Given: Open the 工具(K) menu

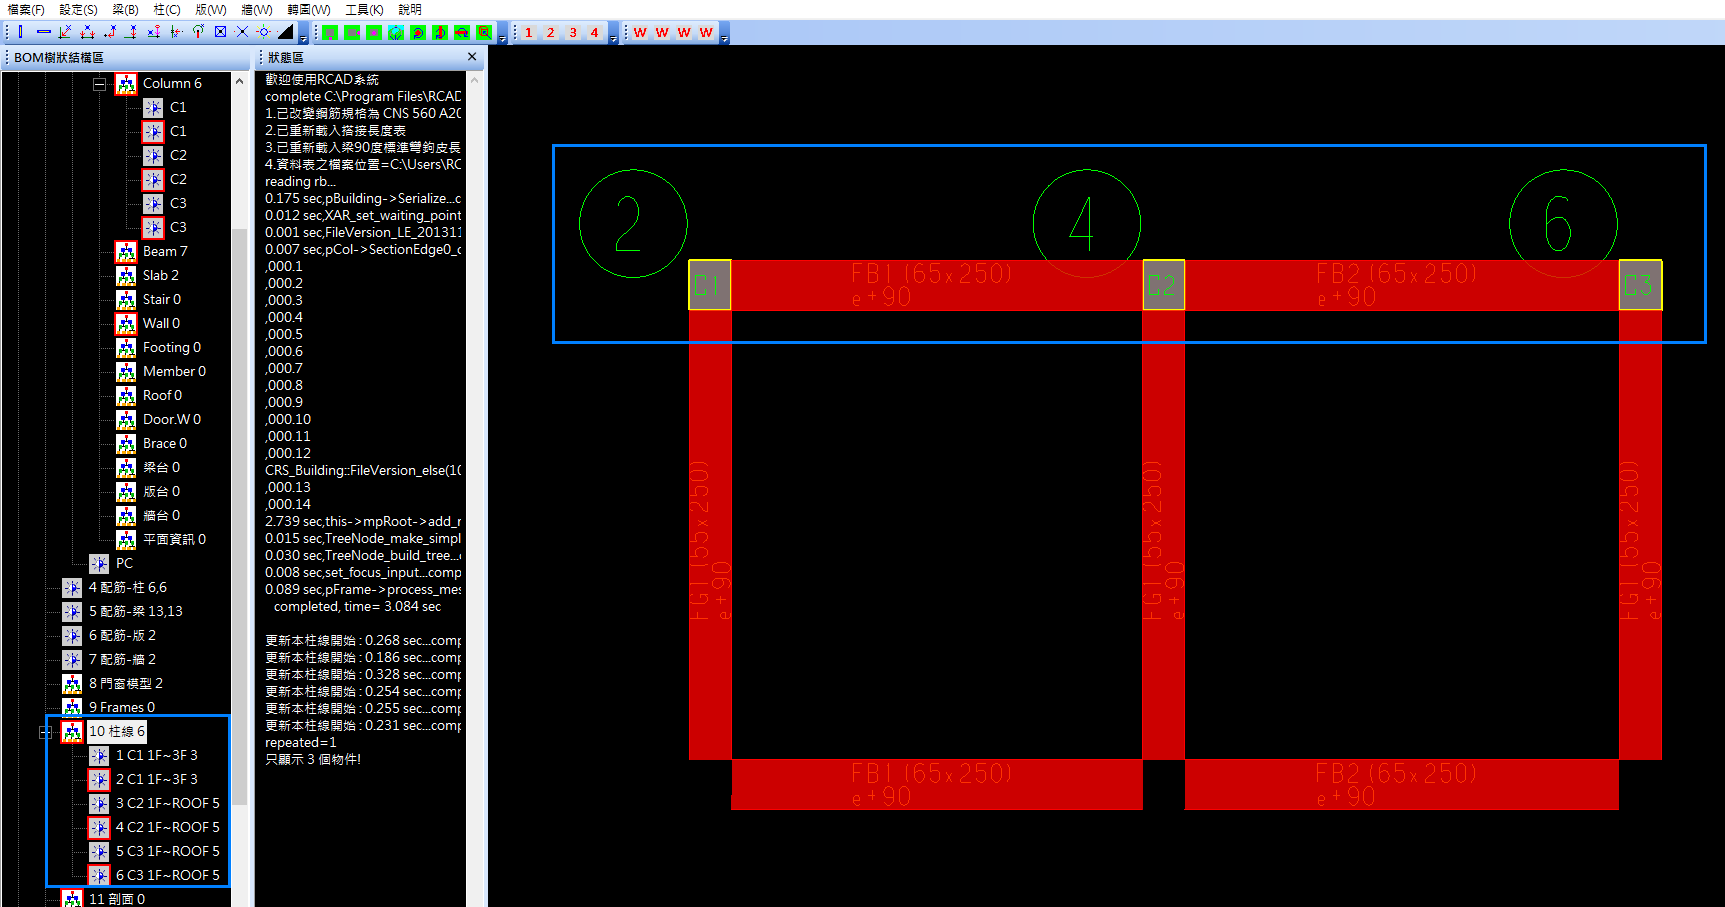Looking at the screenshot, I should pyautogui.click(x=364, y=9).
